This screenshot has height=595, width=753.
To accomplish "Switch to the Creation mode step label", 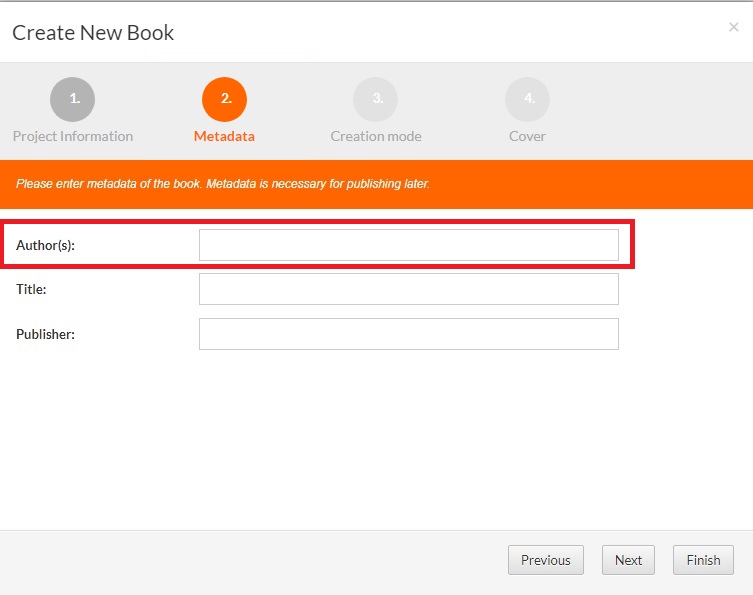I will 376,136.
